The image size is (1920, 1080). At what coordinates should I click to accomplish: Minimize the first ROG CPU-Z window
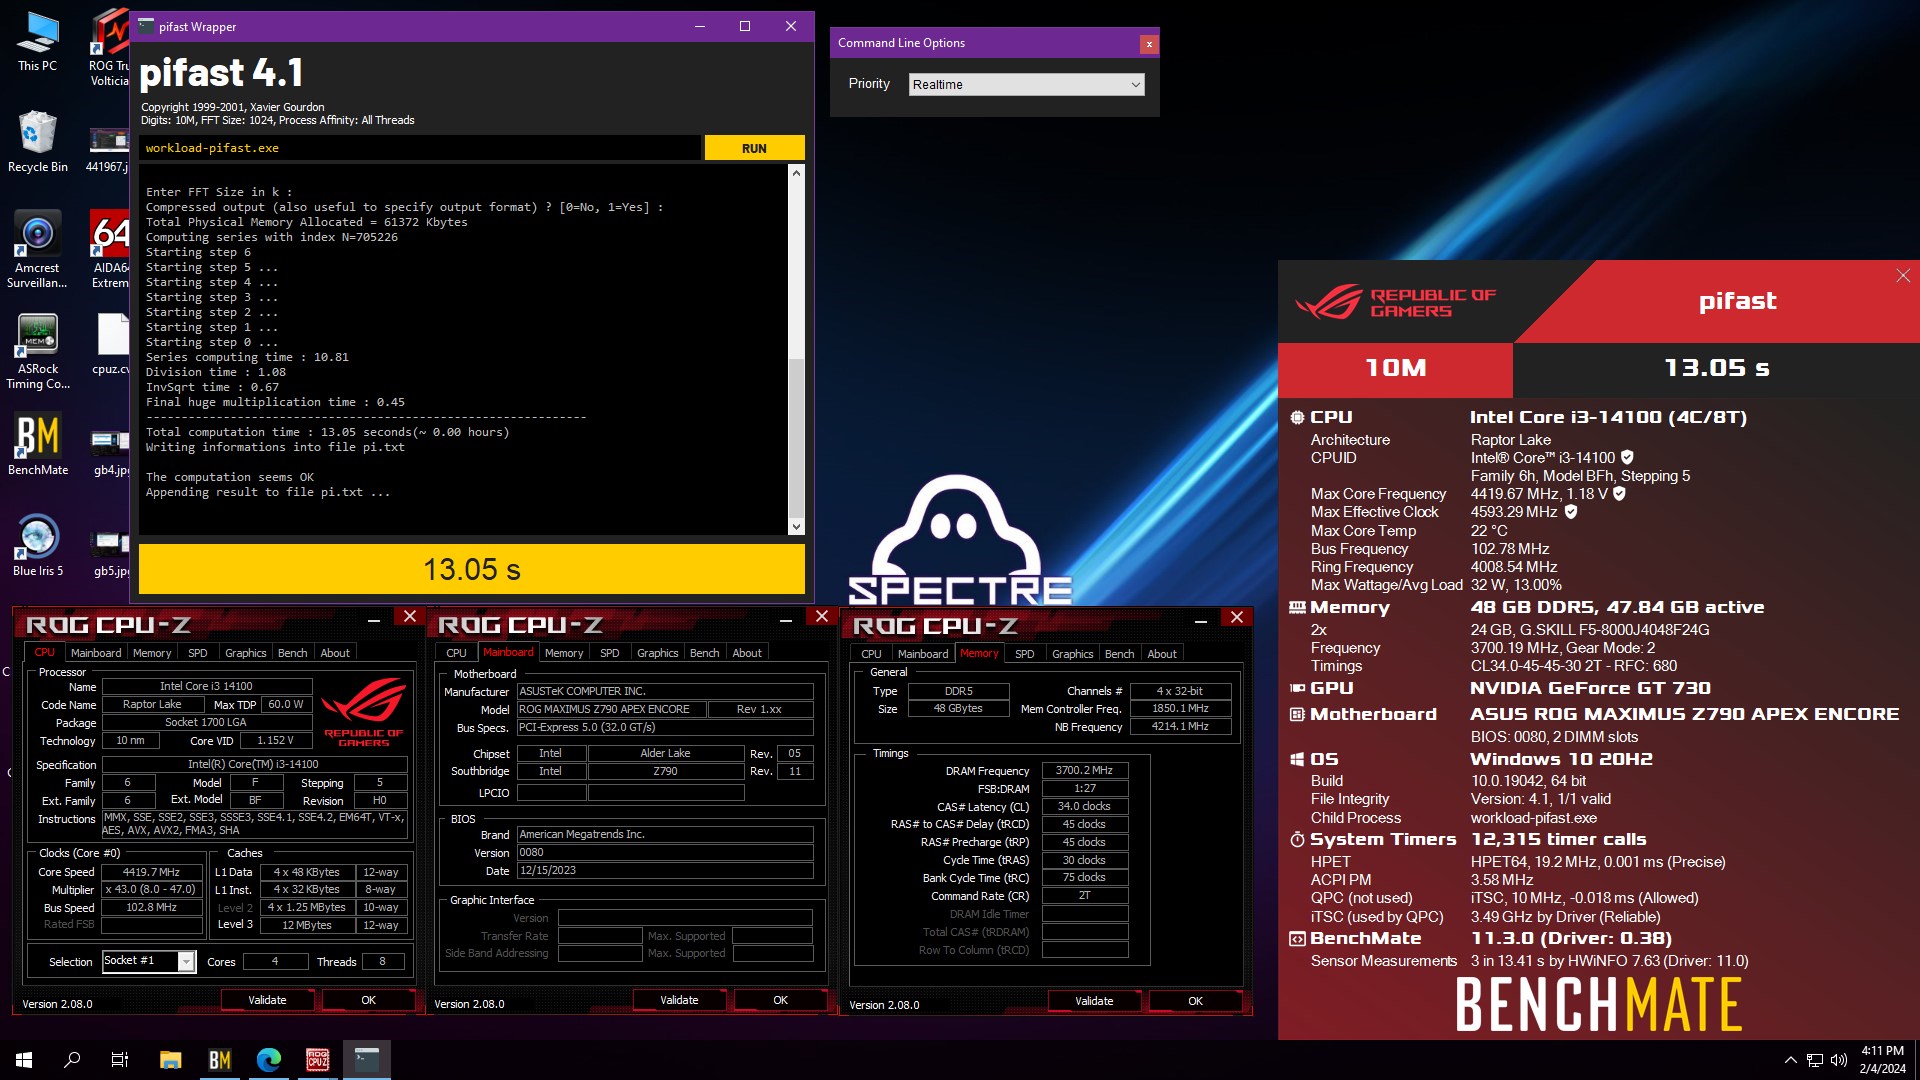click(x=374, y=620)
